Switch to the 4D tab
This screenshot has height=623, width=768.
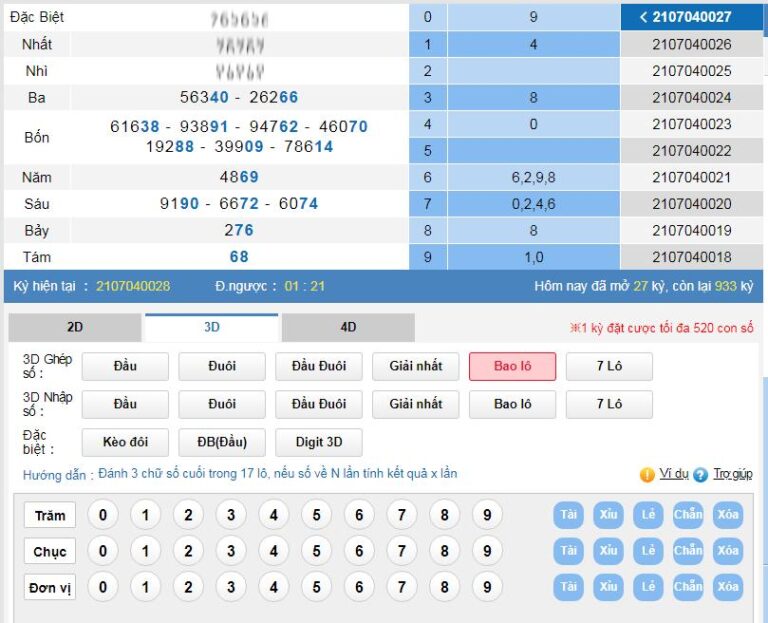tap(348, 327)
